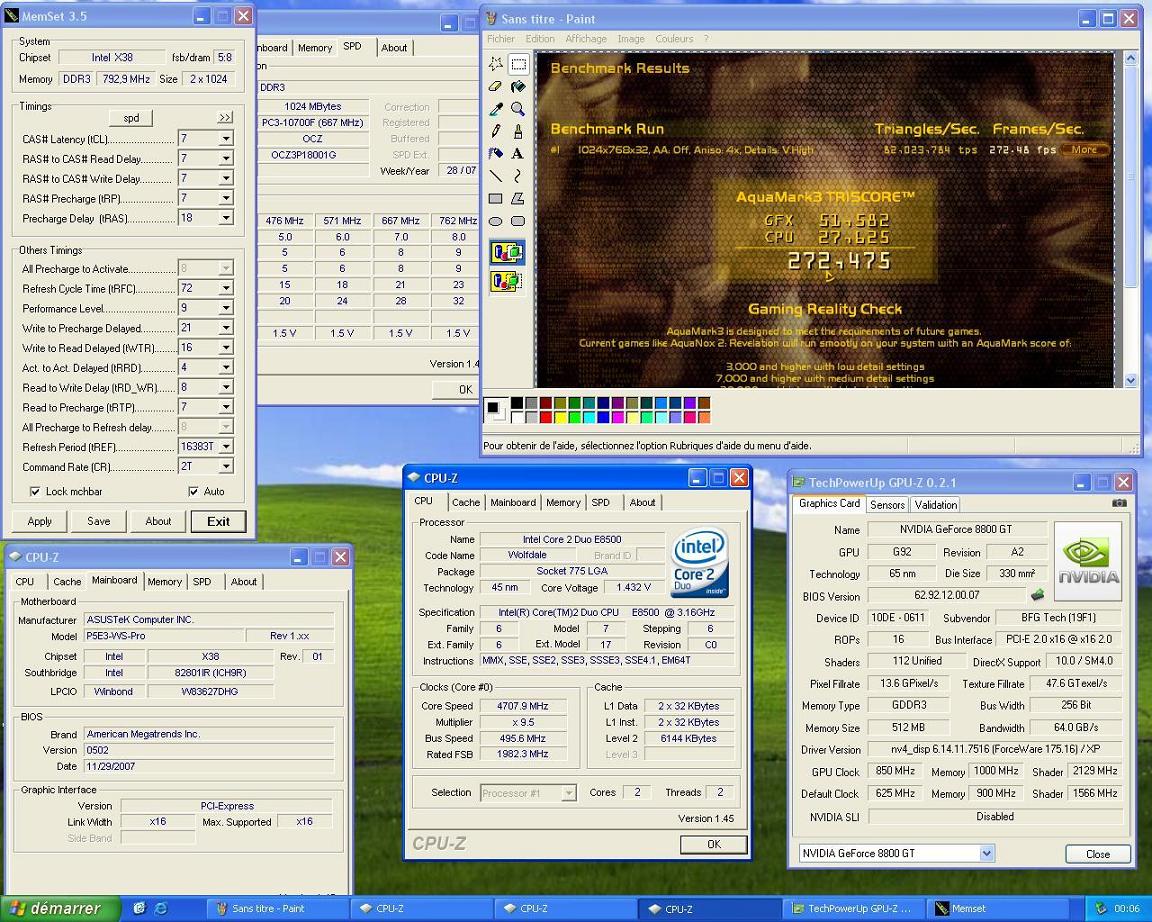The width and height of the screenshot is (1152, 922).
Task: Switch to Validation tab in GPU-Z
Action: click(x=935, y=505)
